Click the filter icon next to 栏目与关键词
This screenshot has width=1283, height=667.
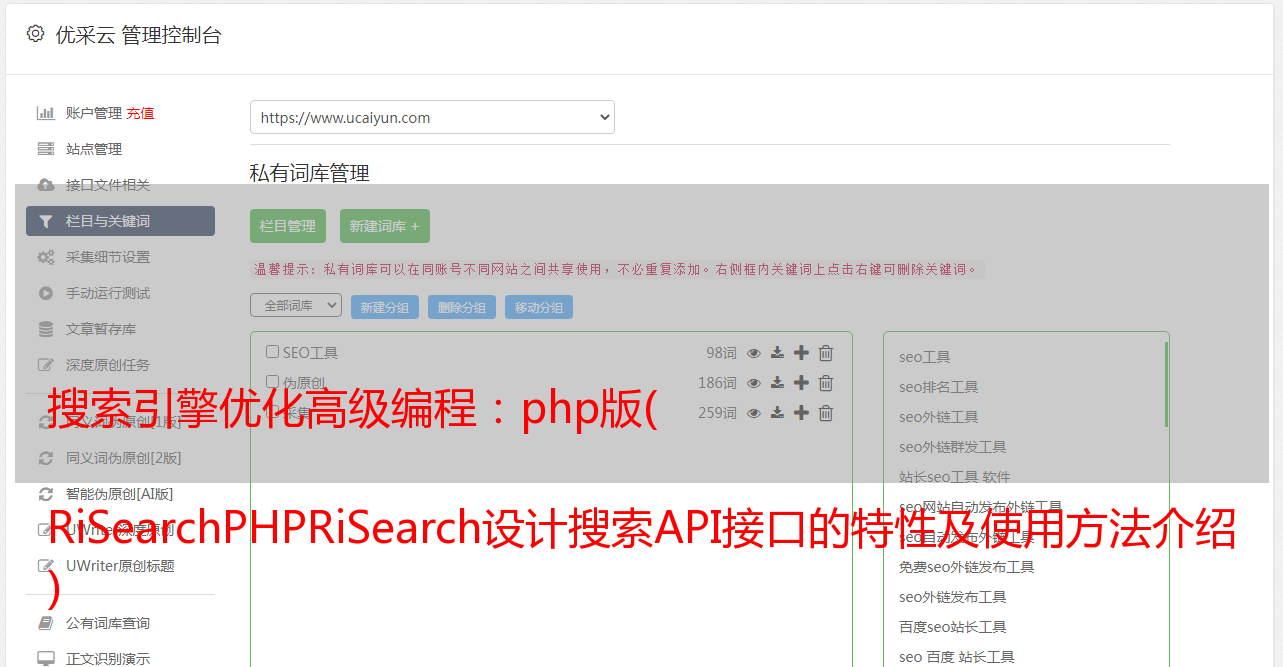coord(46,221)
